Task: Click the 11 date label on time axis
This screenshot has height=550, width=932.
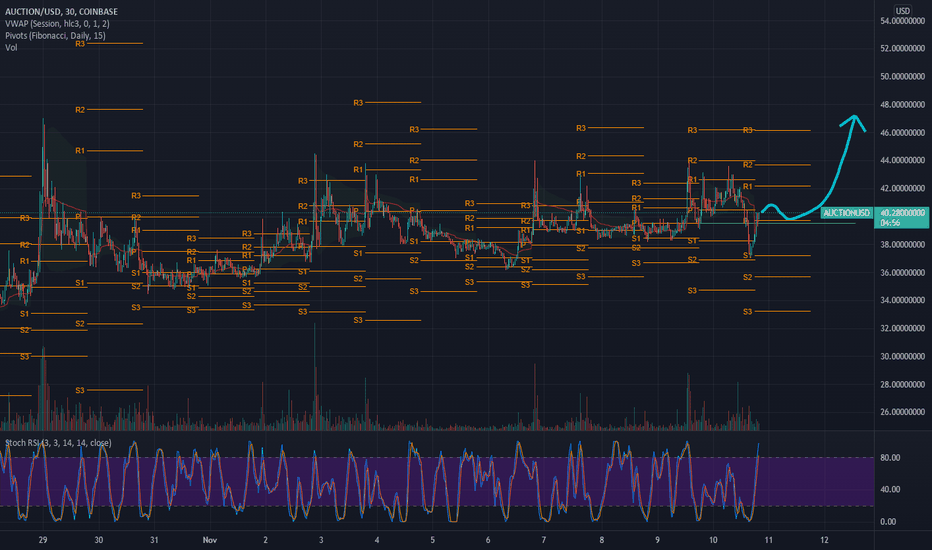Action: pyautogui.click(x=769, y=540)
